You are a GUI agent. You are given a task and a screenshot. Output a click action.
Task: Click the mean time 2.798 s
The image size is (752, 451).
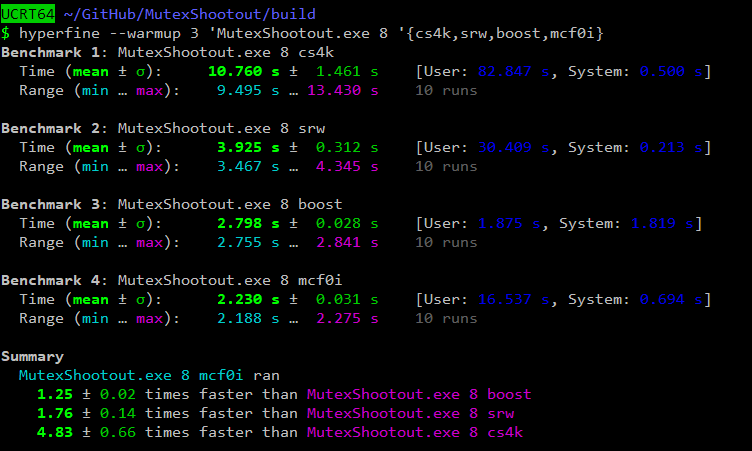[x=248, y=224]
